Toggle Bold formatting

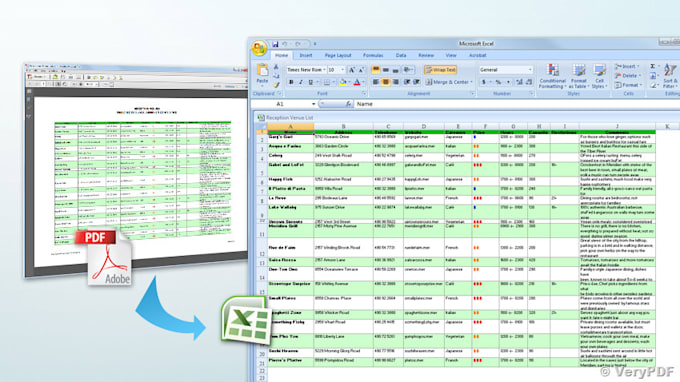[291, 82]
